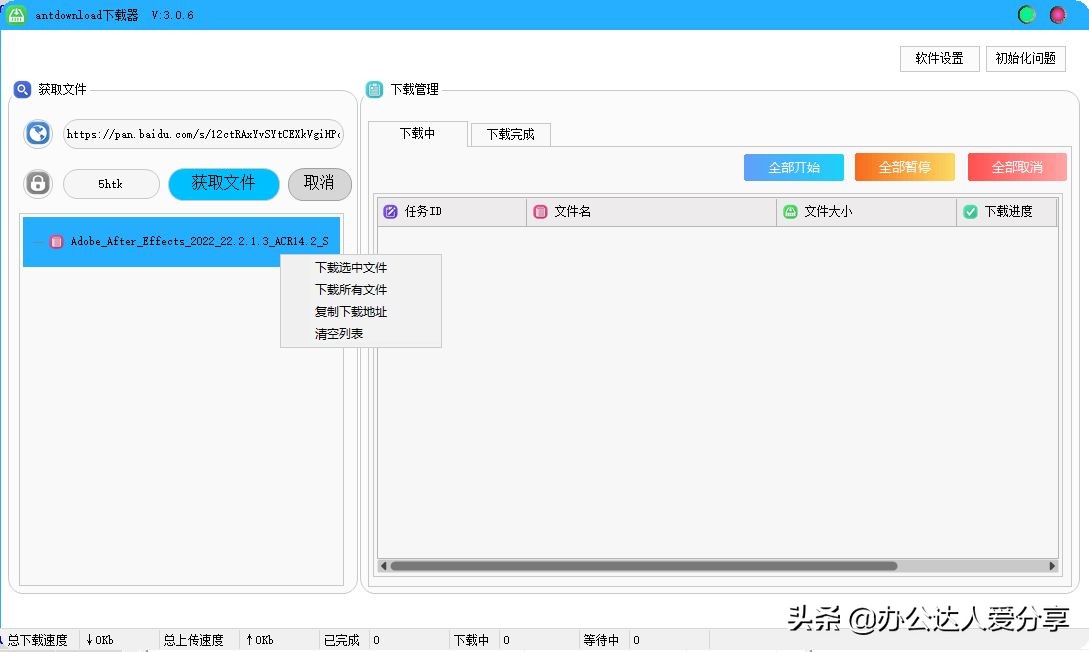Click the purple avatar icon at top right
The width and height of the screenshot is (1089, 652).
point(1056,15)
